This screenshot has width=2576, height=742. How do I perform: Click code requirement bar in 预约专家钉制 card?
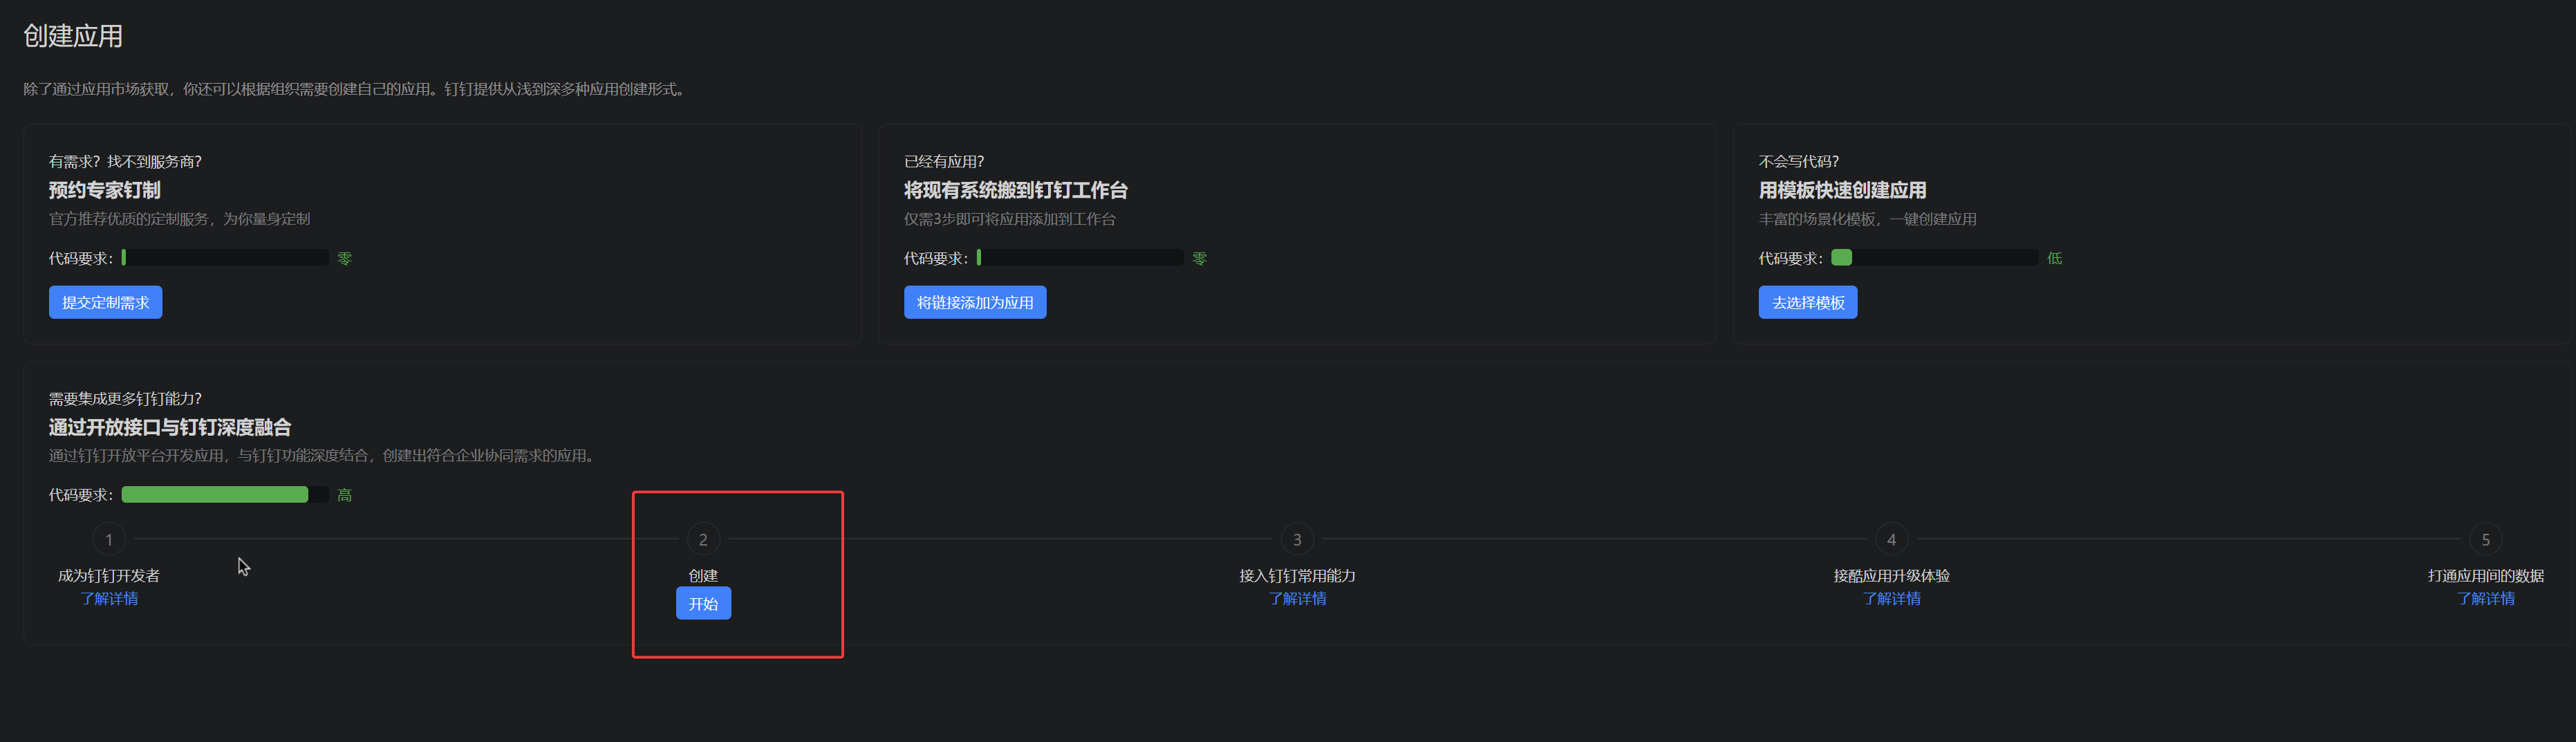[225, 258]
